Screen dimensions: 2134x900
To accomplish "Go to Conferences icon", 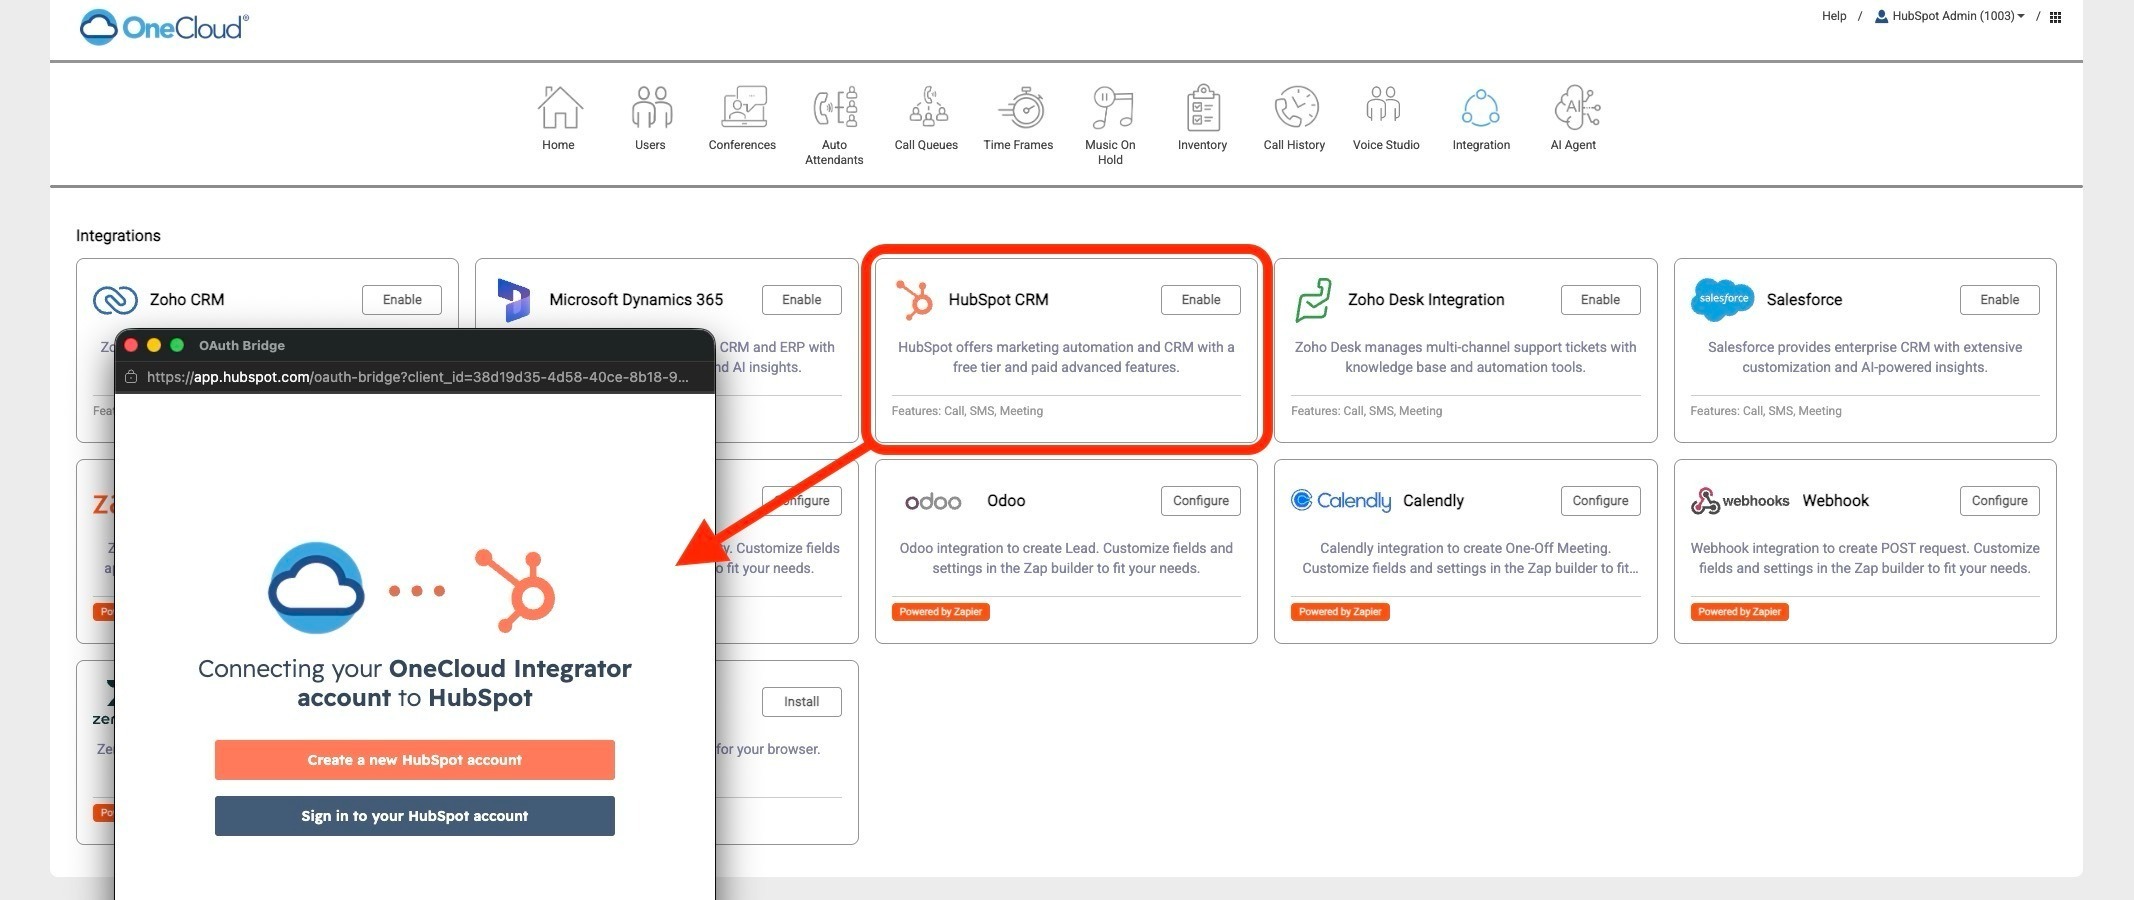I will 743,108.
